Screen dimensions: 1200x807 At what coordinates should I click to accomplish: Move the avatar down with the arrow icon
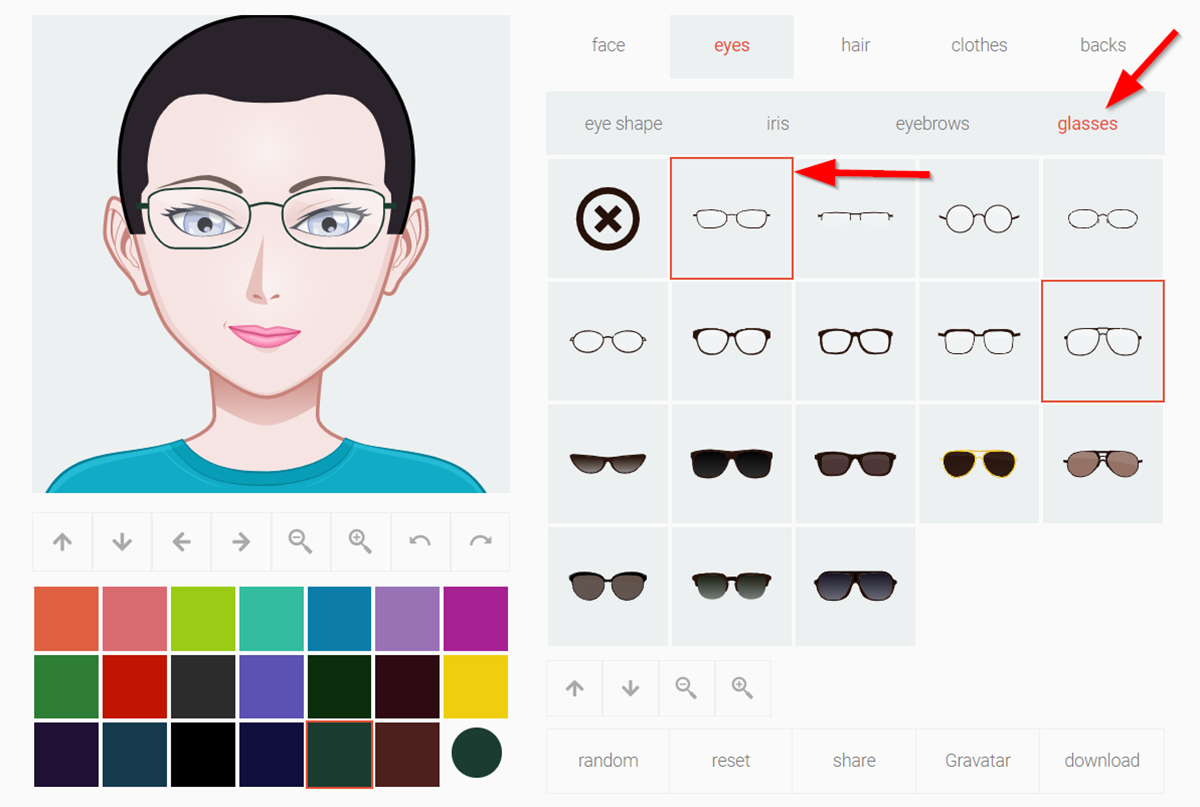122,541
